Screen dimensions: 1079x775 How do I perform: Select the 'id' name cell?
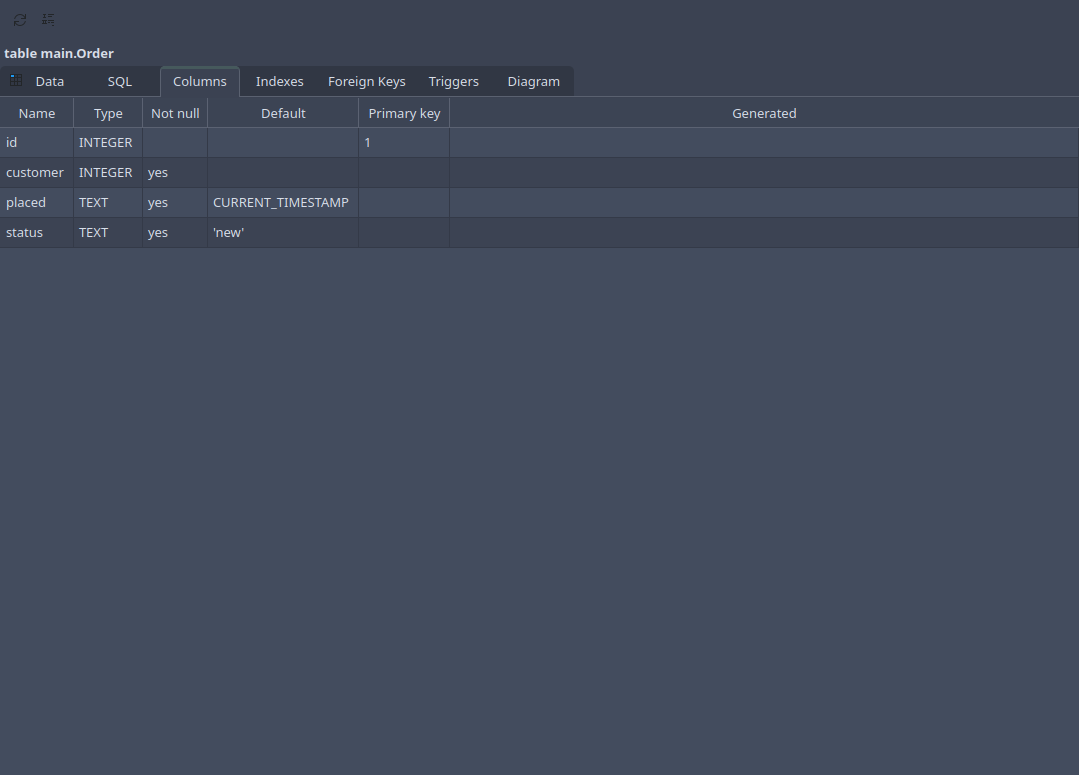(x=36, y=142)
